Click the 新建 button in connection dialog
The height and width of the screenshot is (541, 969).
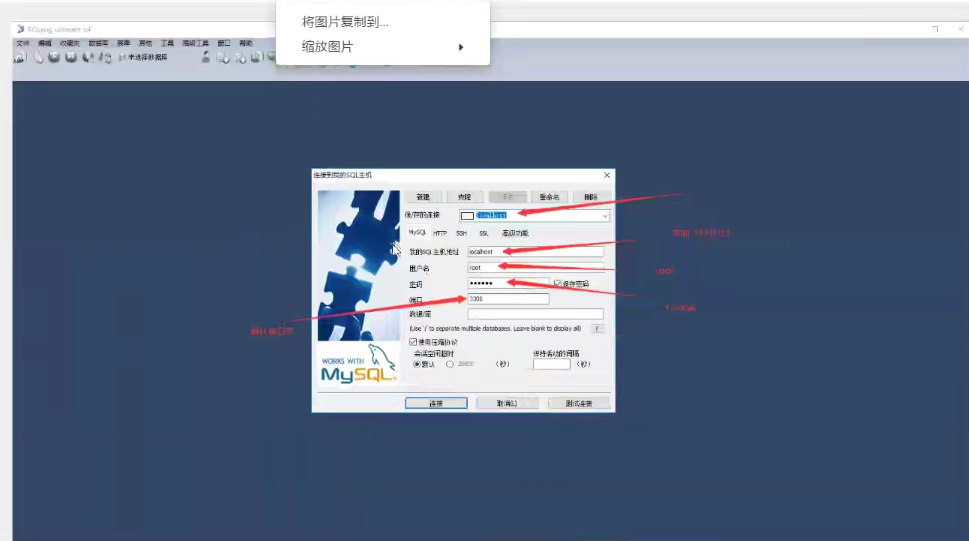(423, 197)
